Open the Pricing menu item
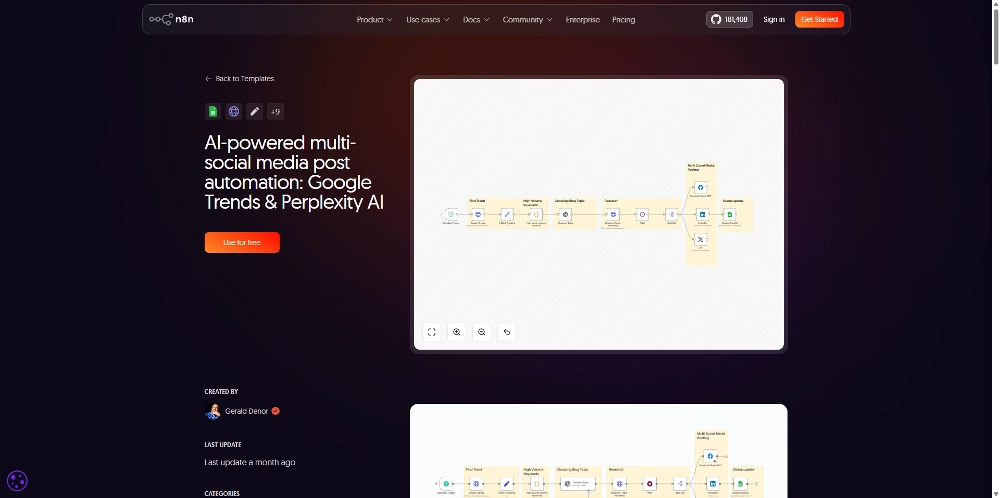Screen dimensions: 1000x498 point(623,19)
